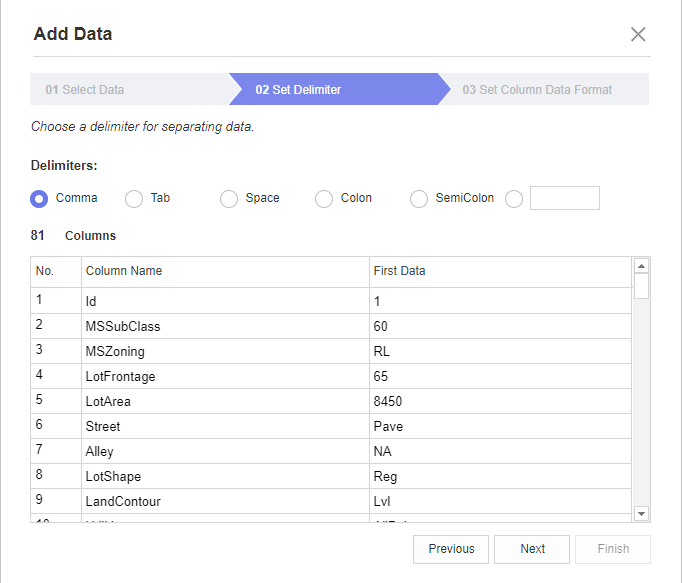Click the Column Name header
Screen dimensions: 682x583
click(124, 271)
